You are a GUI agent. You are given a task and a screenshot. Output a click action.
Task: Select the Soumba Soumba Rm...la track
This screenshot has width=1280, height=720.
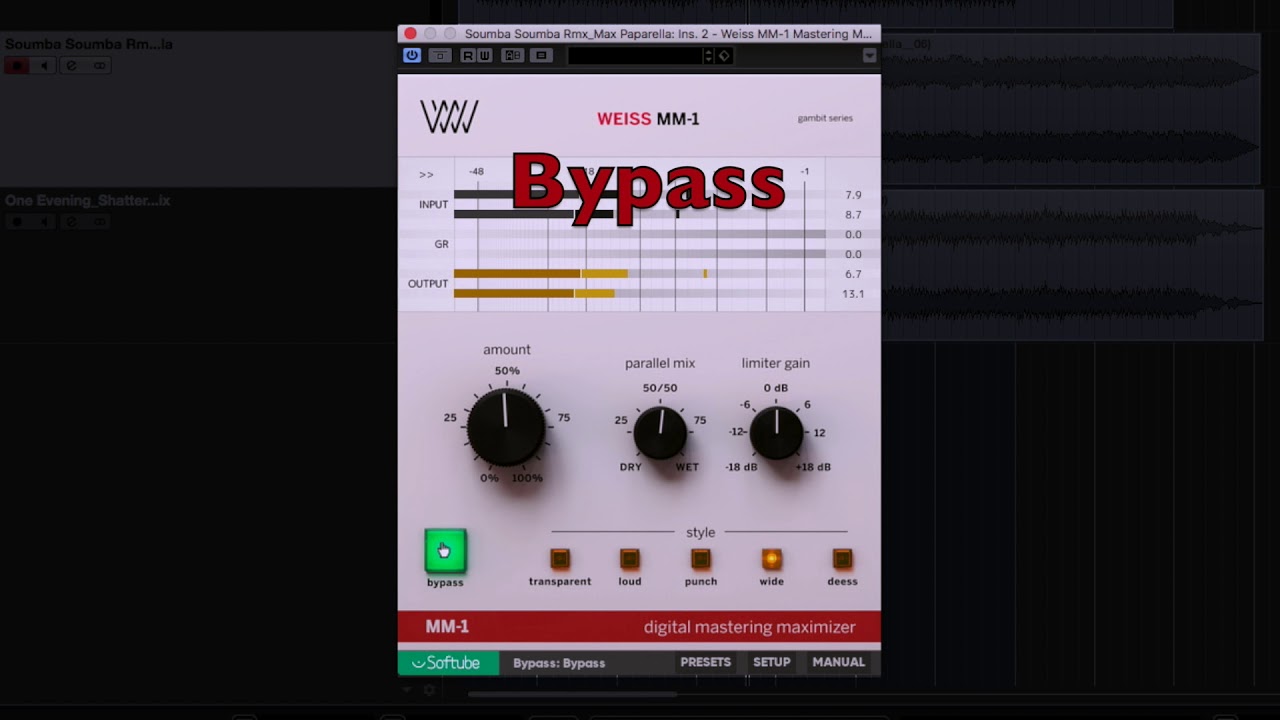tap(89, 44)
